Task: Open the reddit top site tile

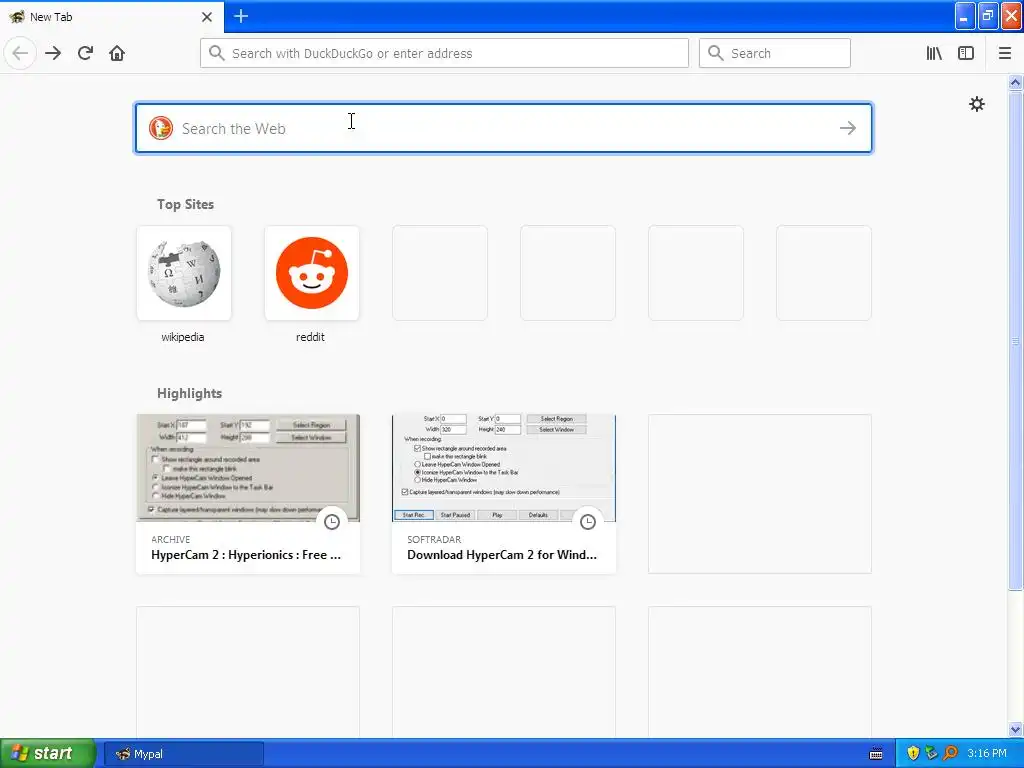Action: pyautogui.click(x=312, y=273)
